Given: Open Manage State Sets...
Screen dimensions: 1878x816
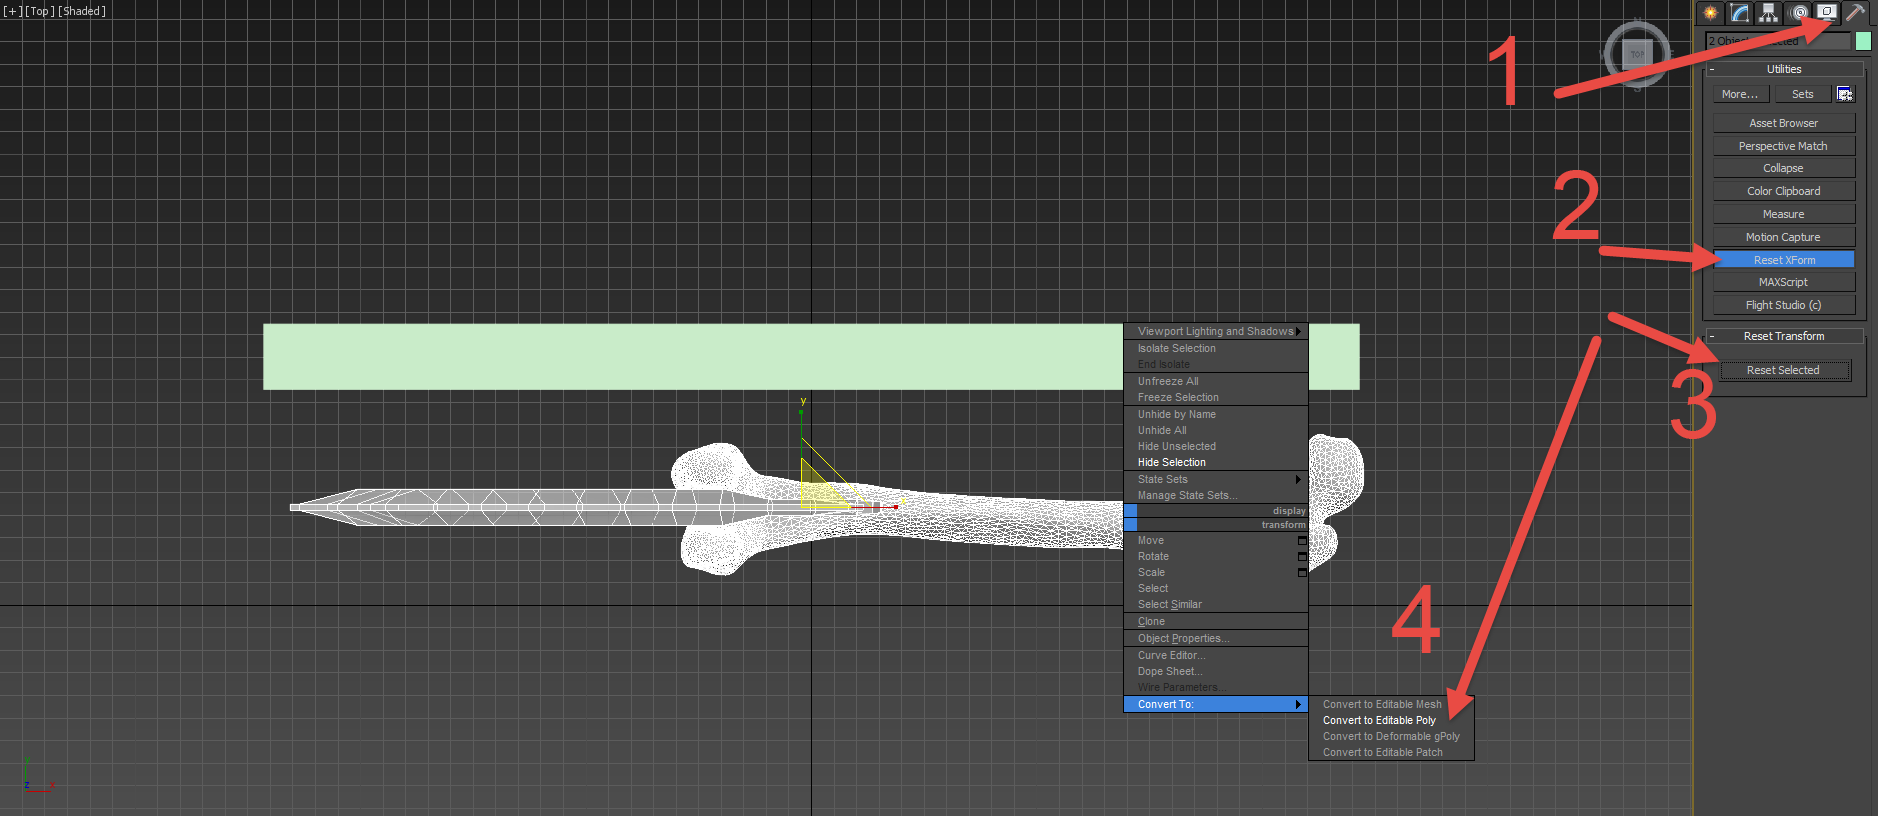Looking at the screenshot, I should pos(1216,495).
